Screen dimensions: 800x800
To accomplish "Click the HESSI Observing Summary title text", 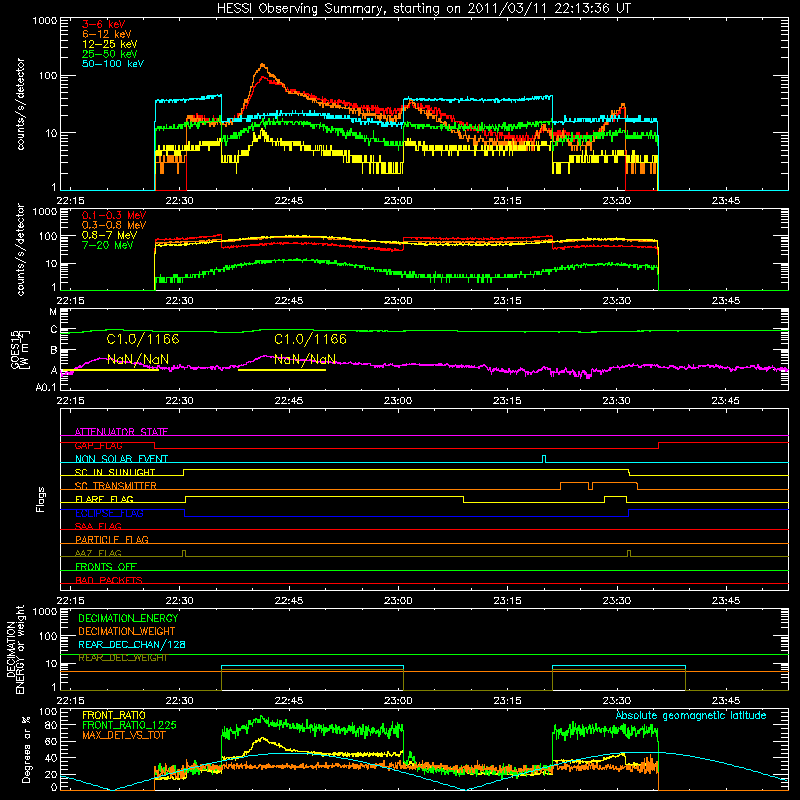I will point(423,9).
